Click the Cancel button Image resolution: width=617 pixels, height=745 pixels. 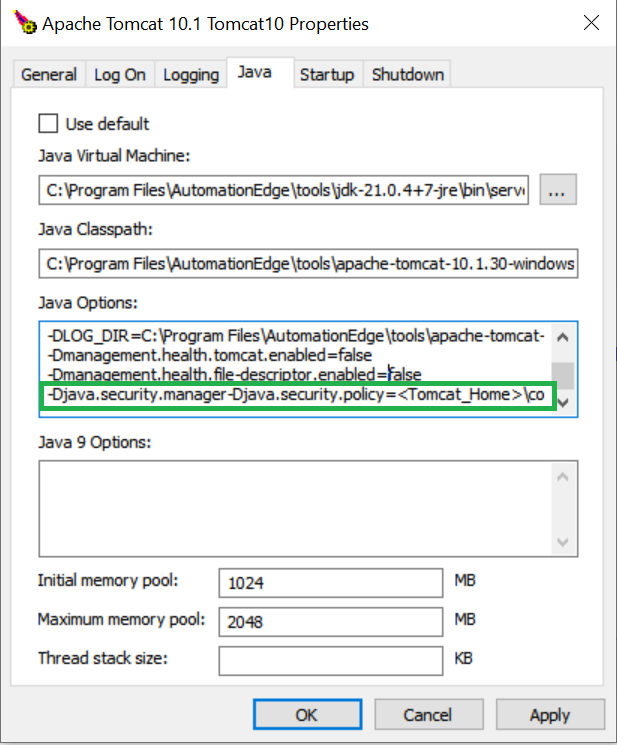pyautogui.click(x=429, y=714)
